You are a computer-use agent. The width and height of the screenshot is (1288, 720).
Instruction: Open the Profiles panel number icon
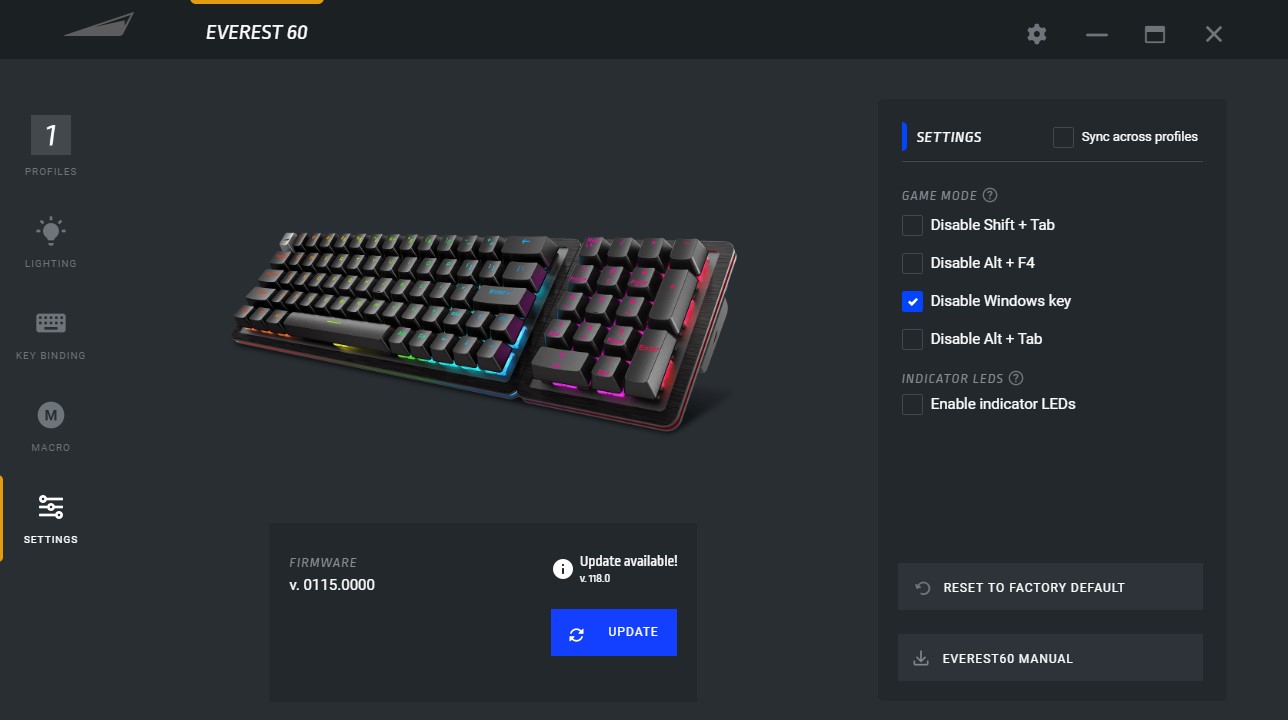click(x=51, y=135)
